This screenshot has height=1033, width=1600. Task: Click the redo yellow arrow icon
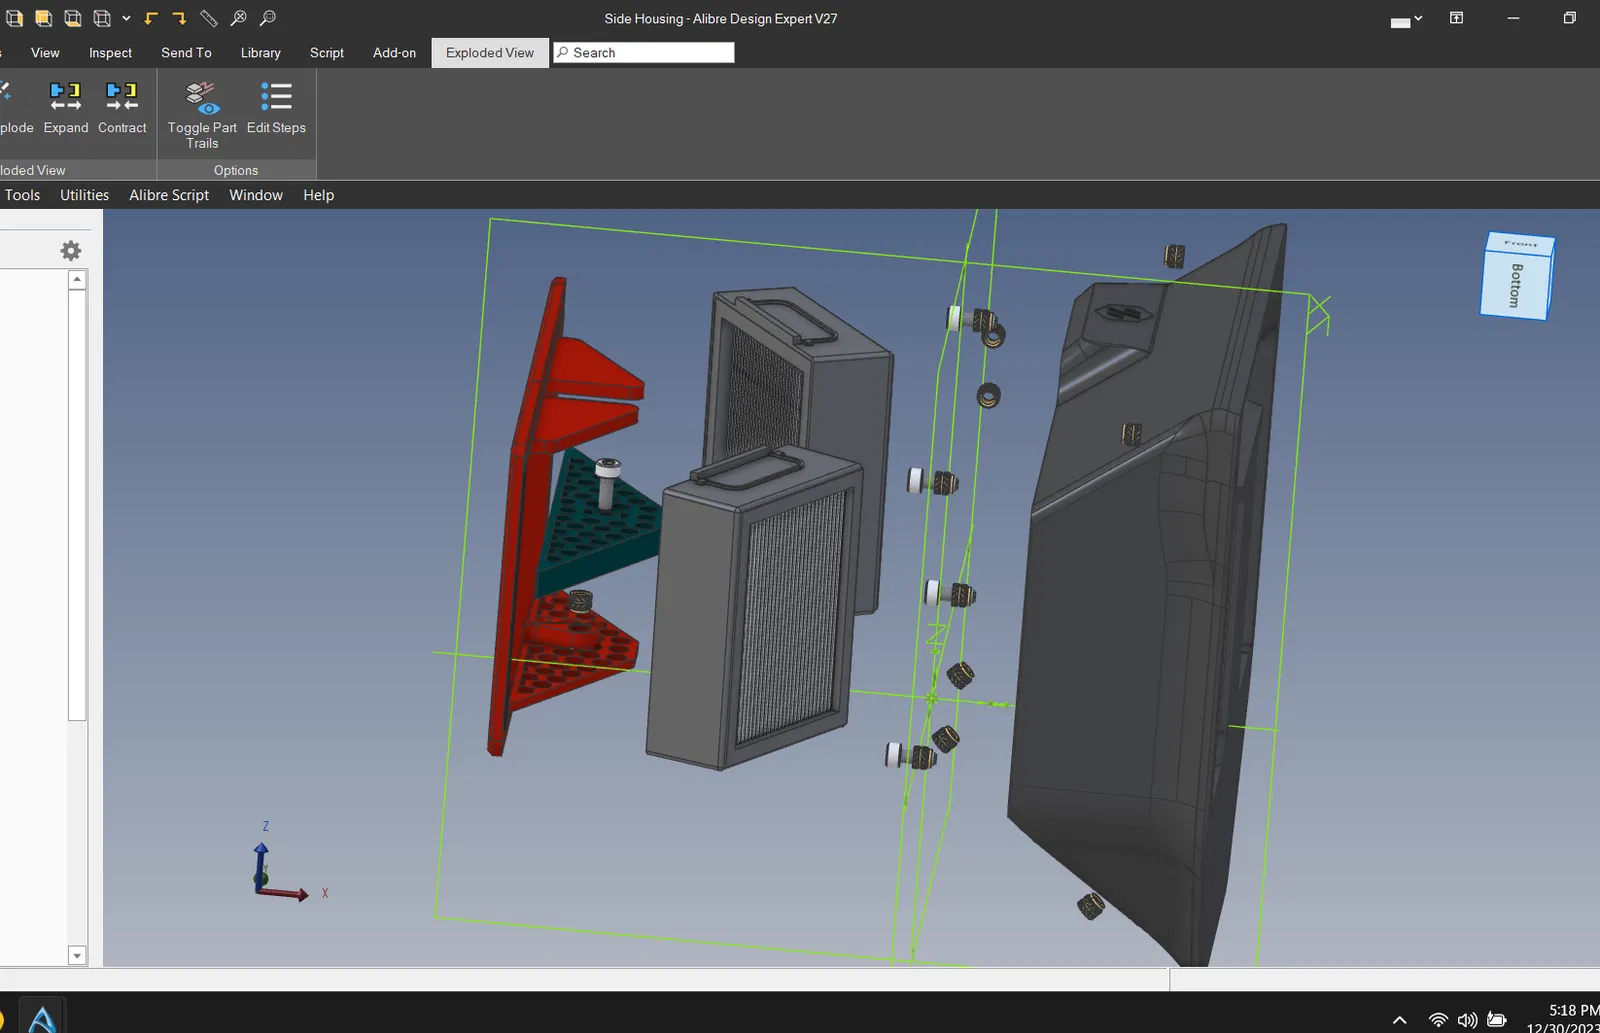tap(180, 18)
